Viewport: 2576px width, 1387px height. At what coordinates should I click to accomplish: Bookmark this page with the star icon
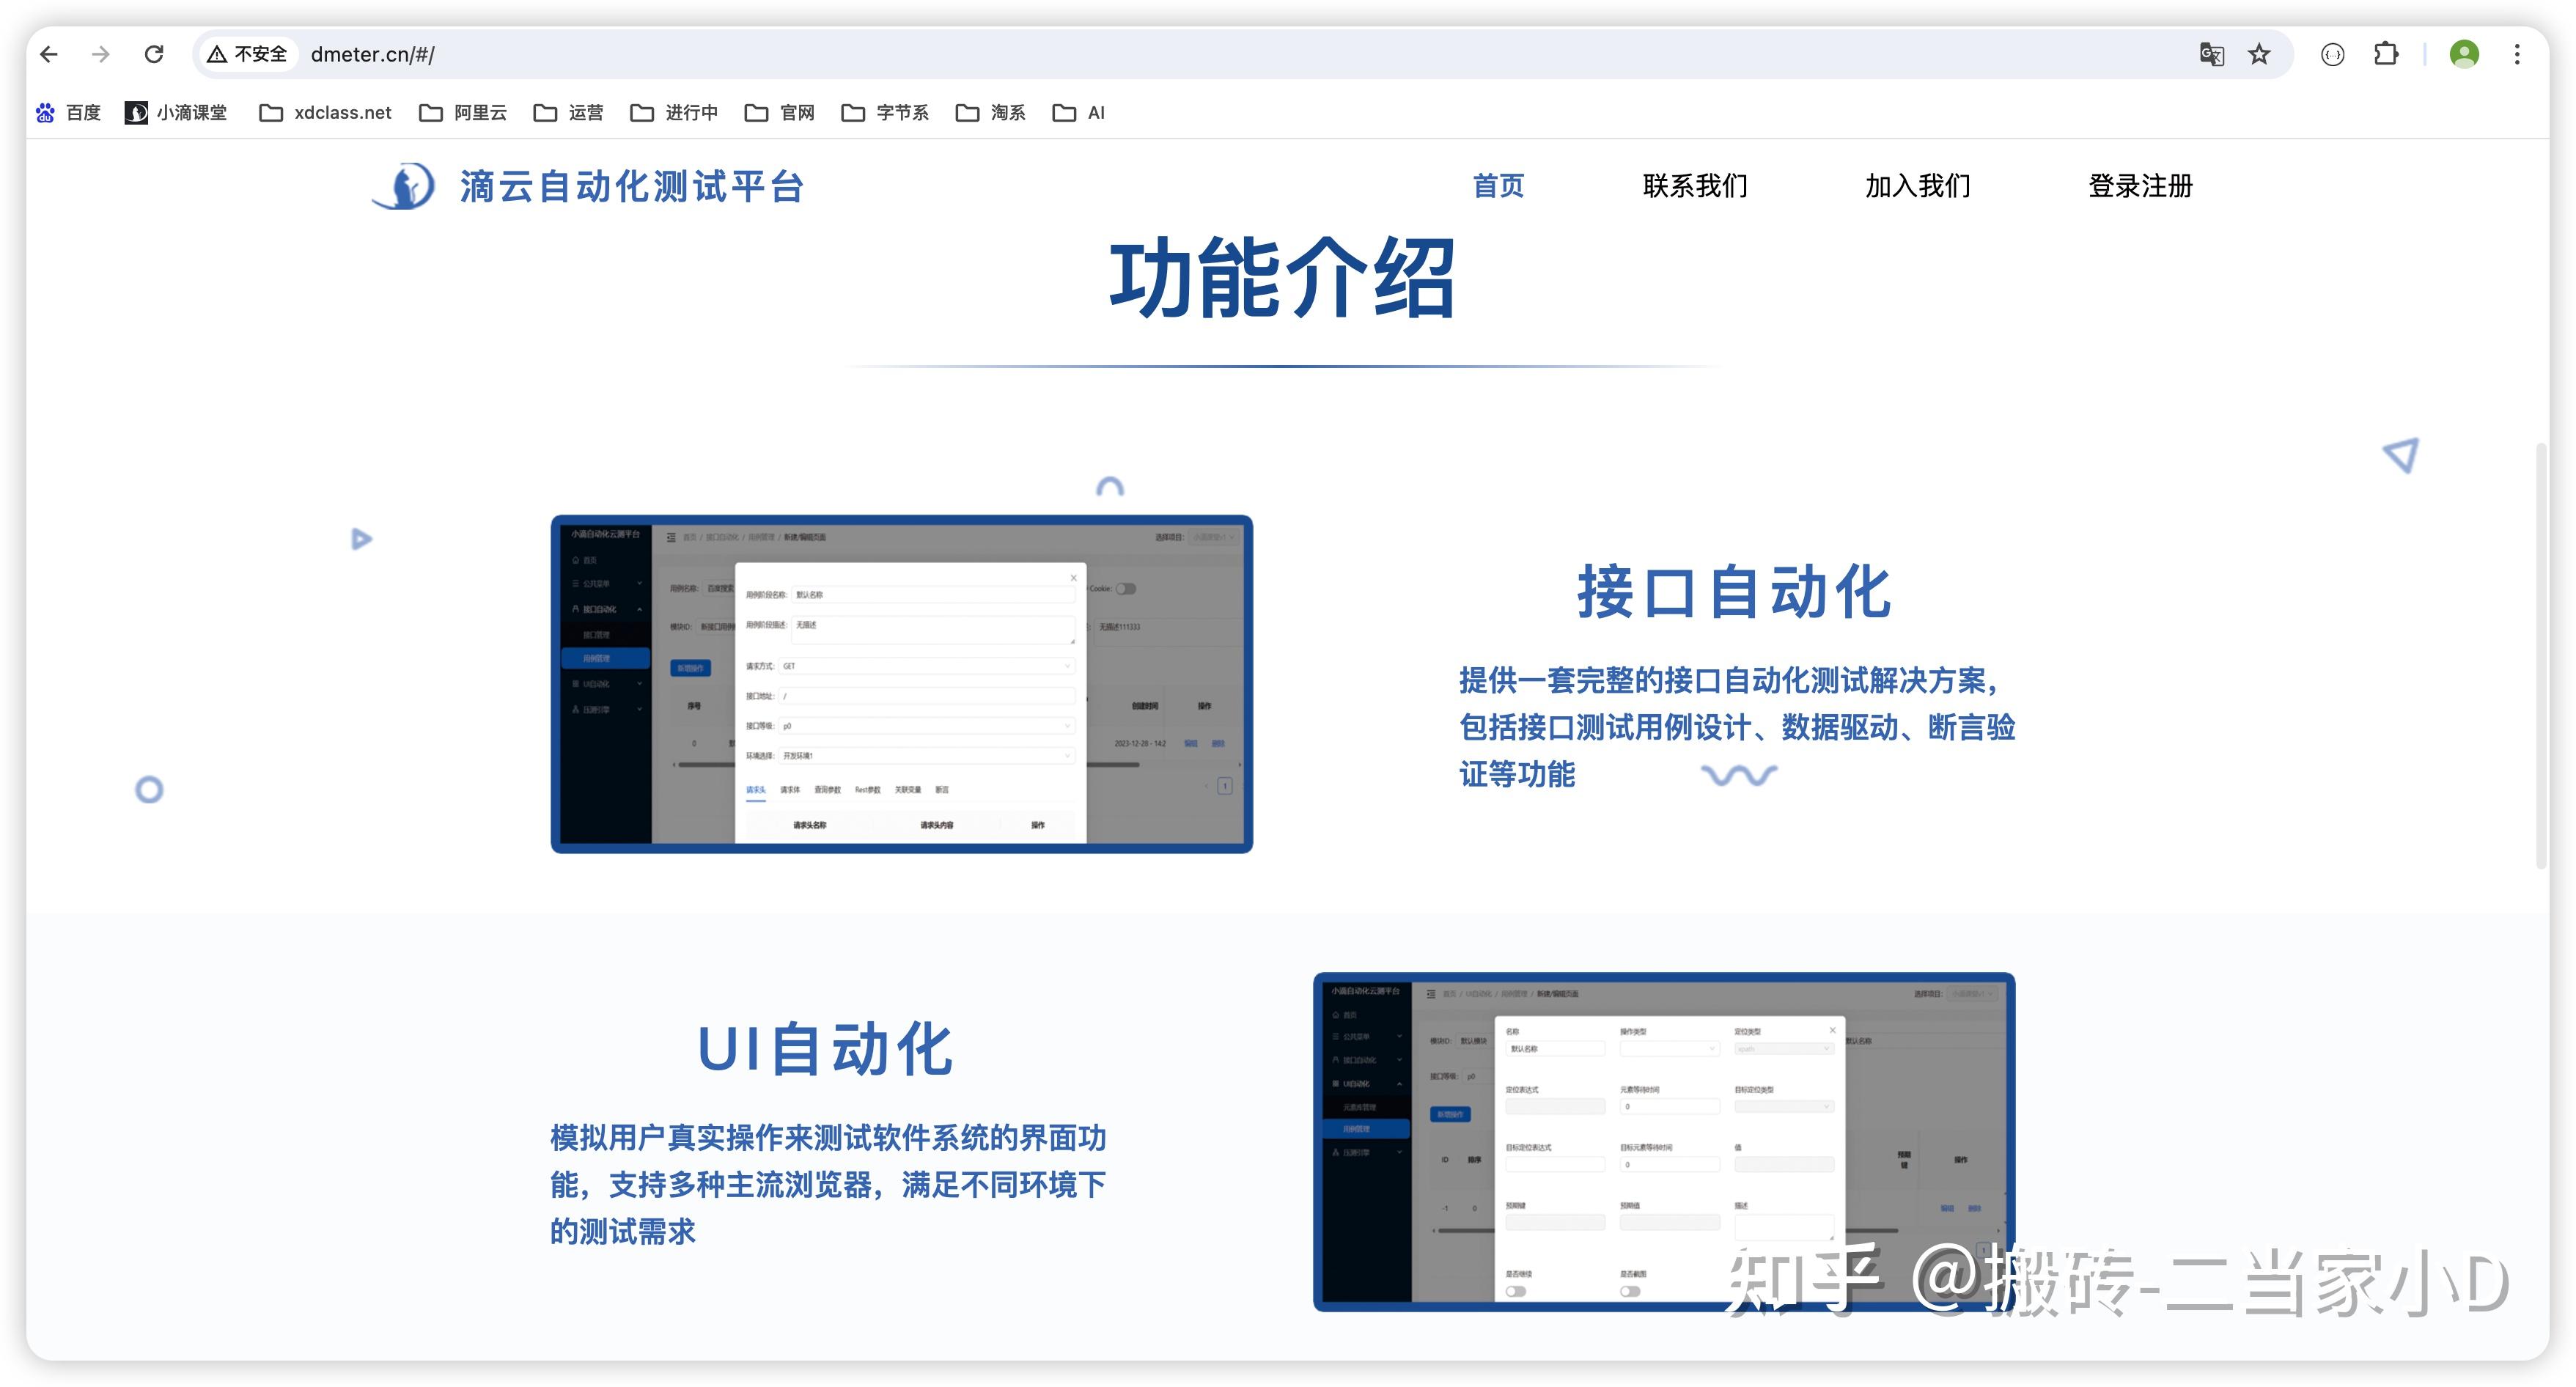point(2259,54)
